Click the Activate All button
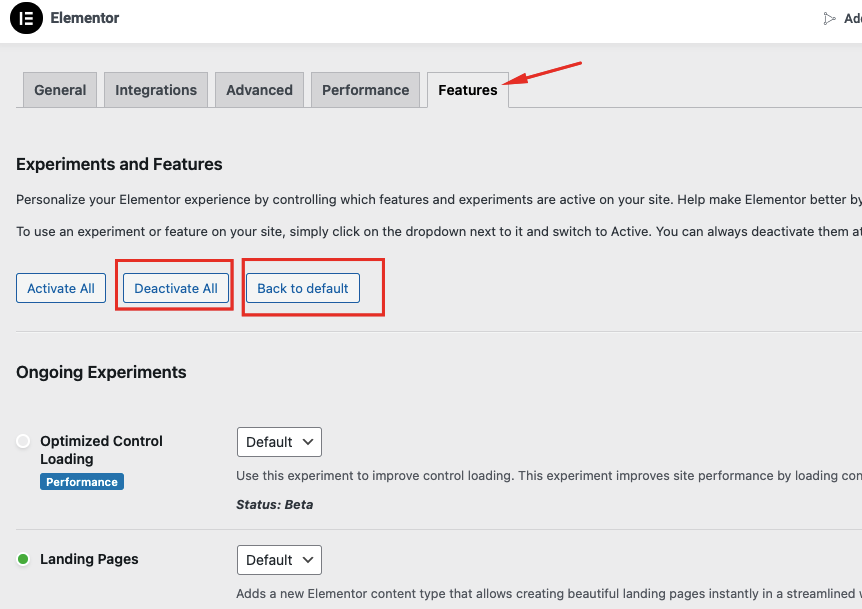Screen dimensions: 862x609 coord(60,287)
